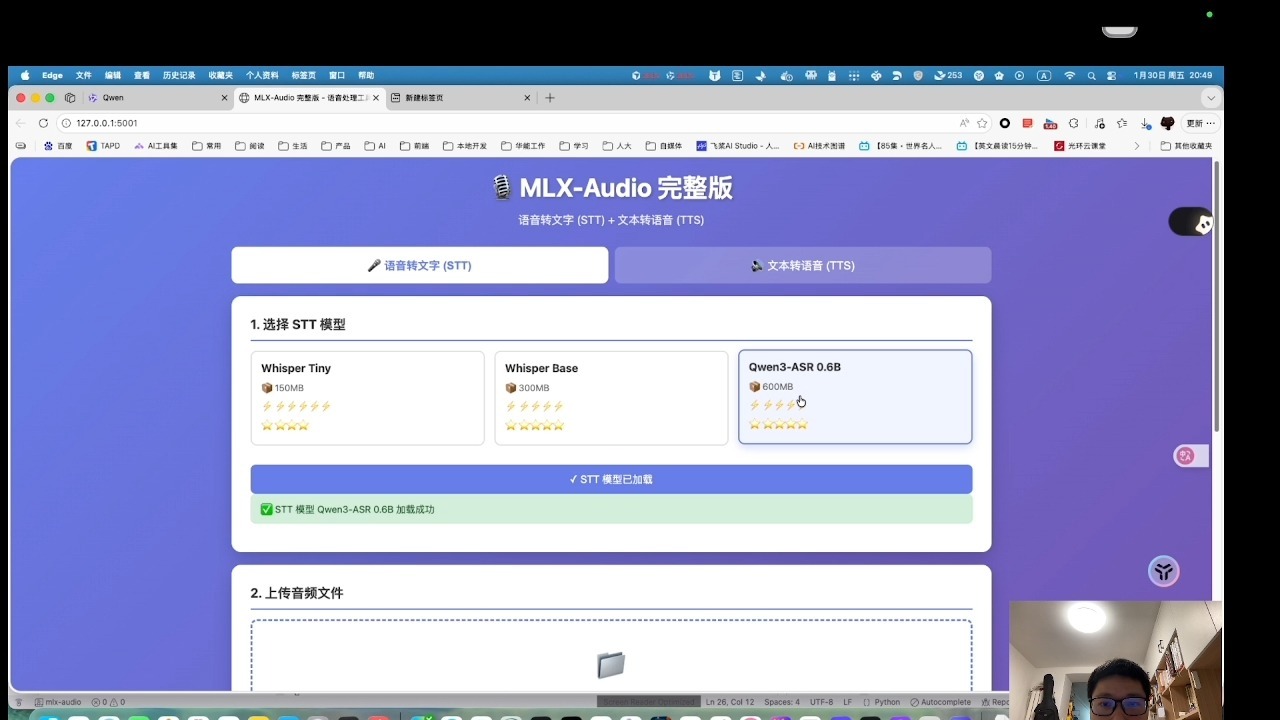The width and height of the screenshot is (1280, 720).
Task: Expand the 华能工作 bookmarks folder
Action: pos(523,146)
